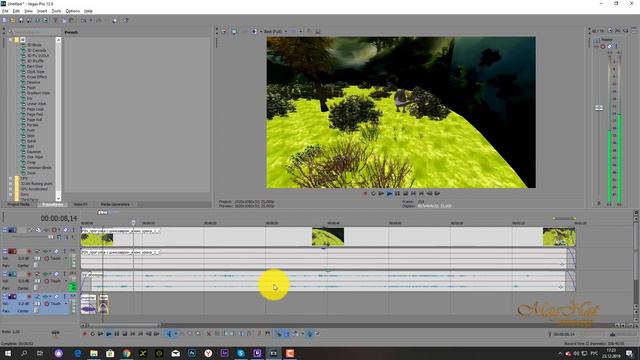
Task: Click the Split event icon
Action: tap(241, 334)
